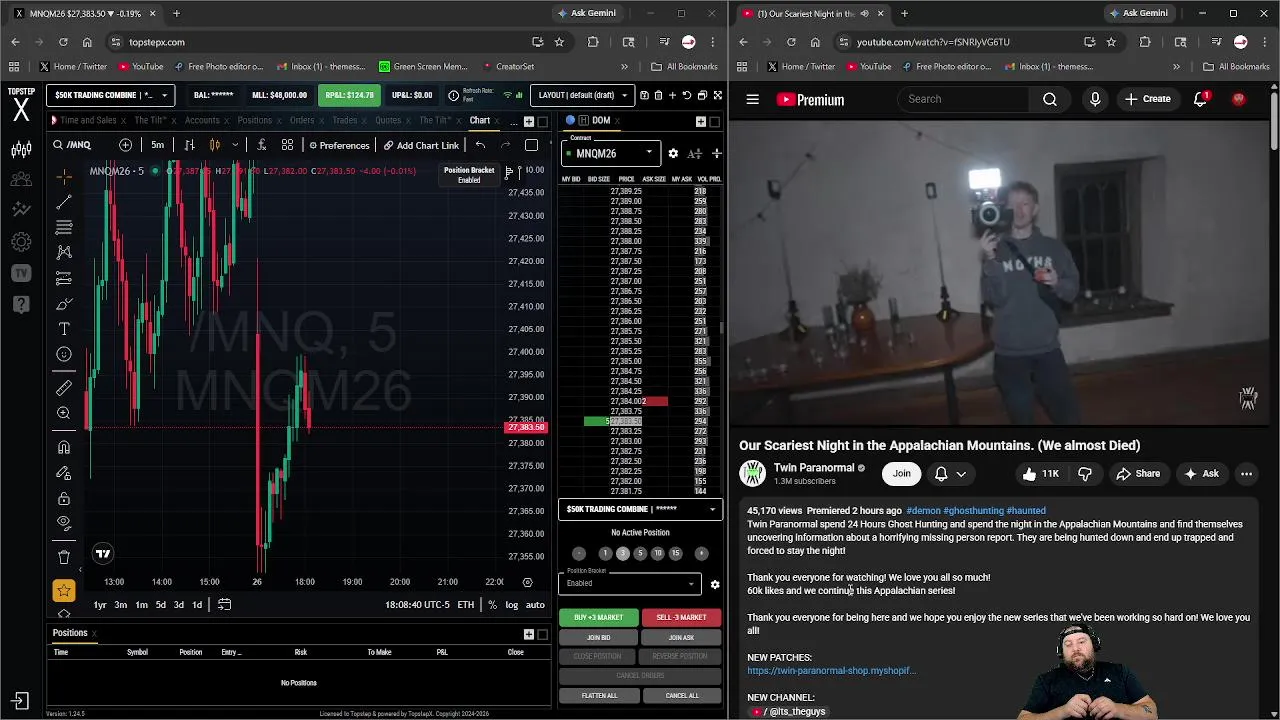This screenshot has width=1280, height=720.
Task: Open chart Preferences
Action: pos(338,145)
